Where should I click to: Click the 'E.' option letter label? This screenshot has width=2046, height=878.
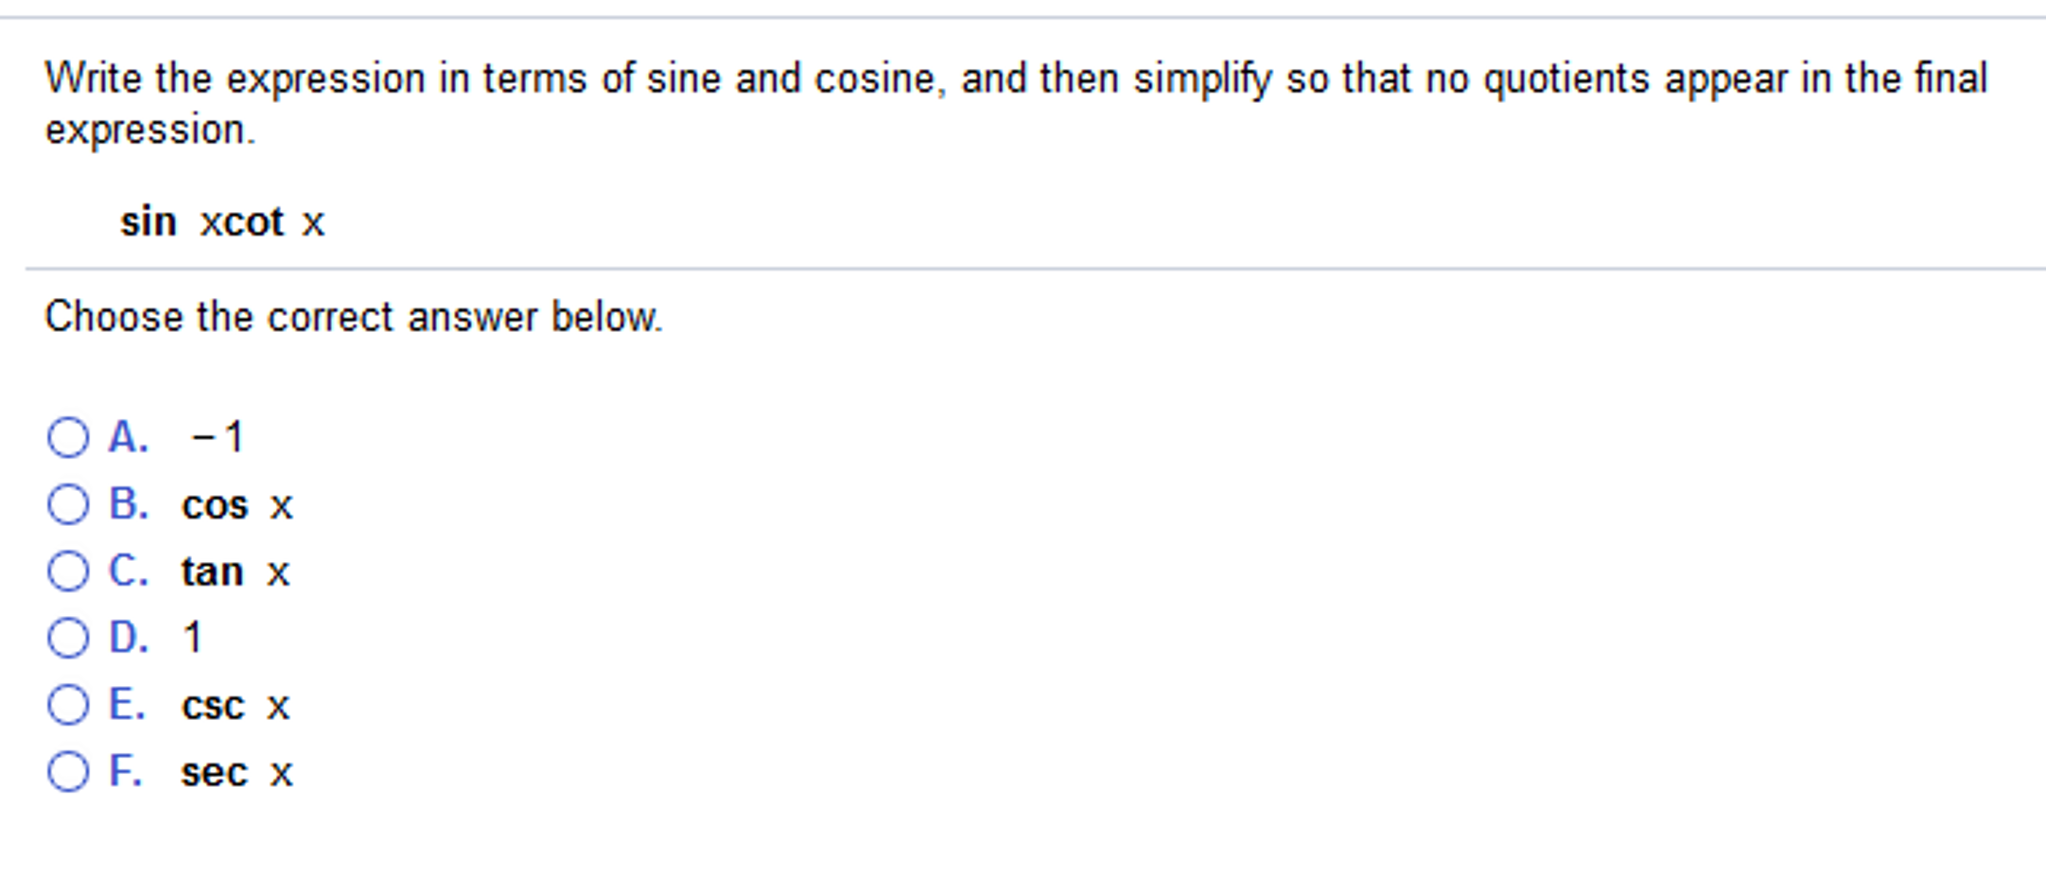(127, 704)
